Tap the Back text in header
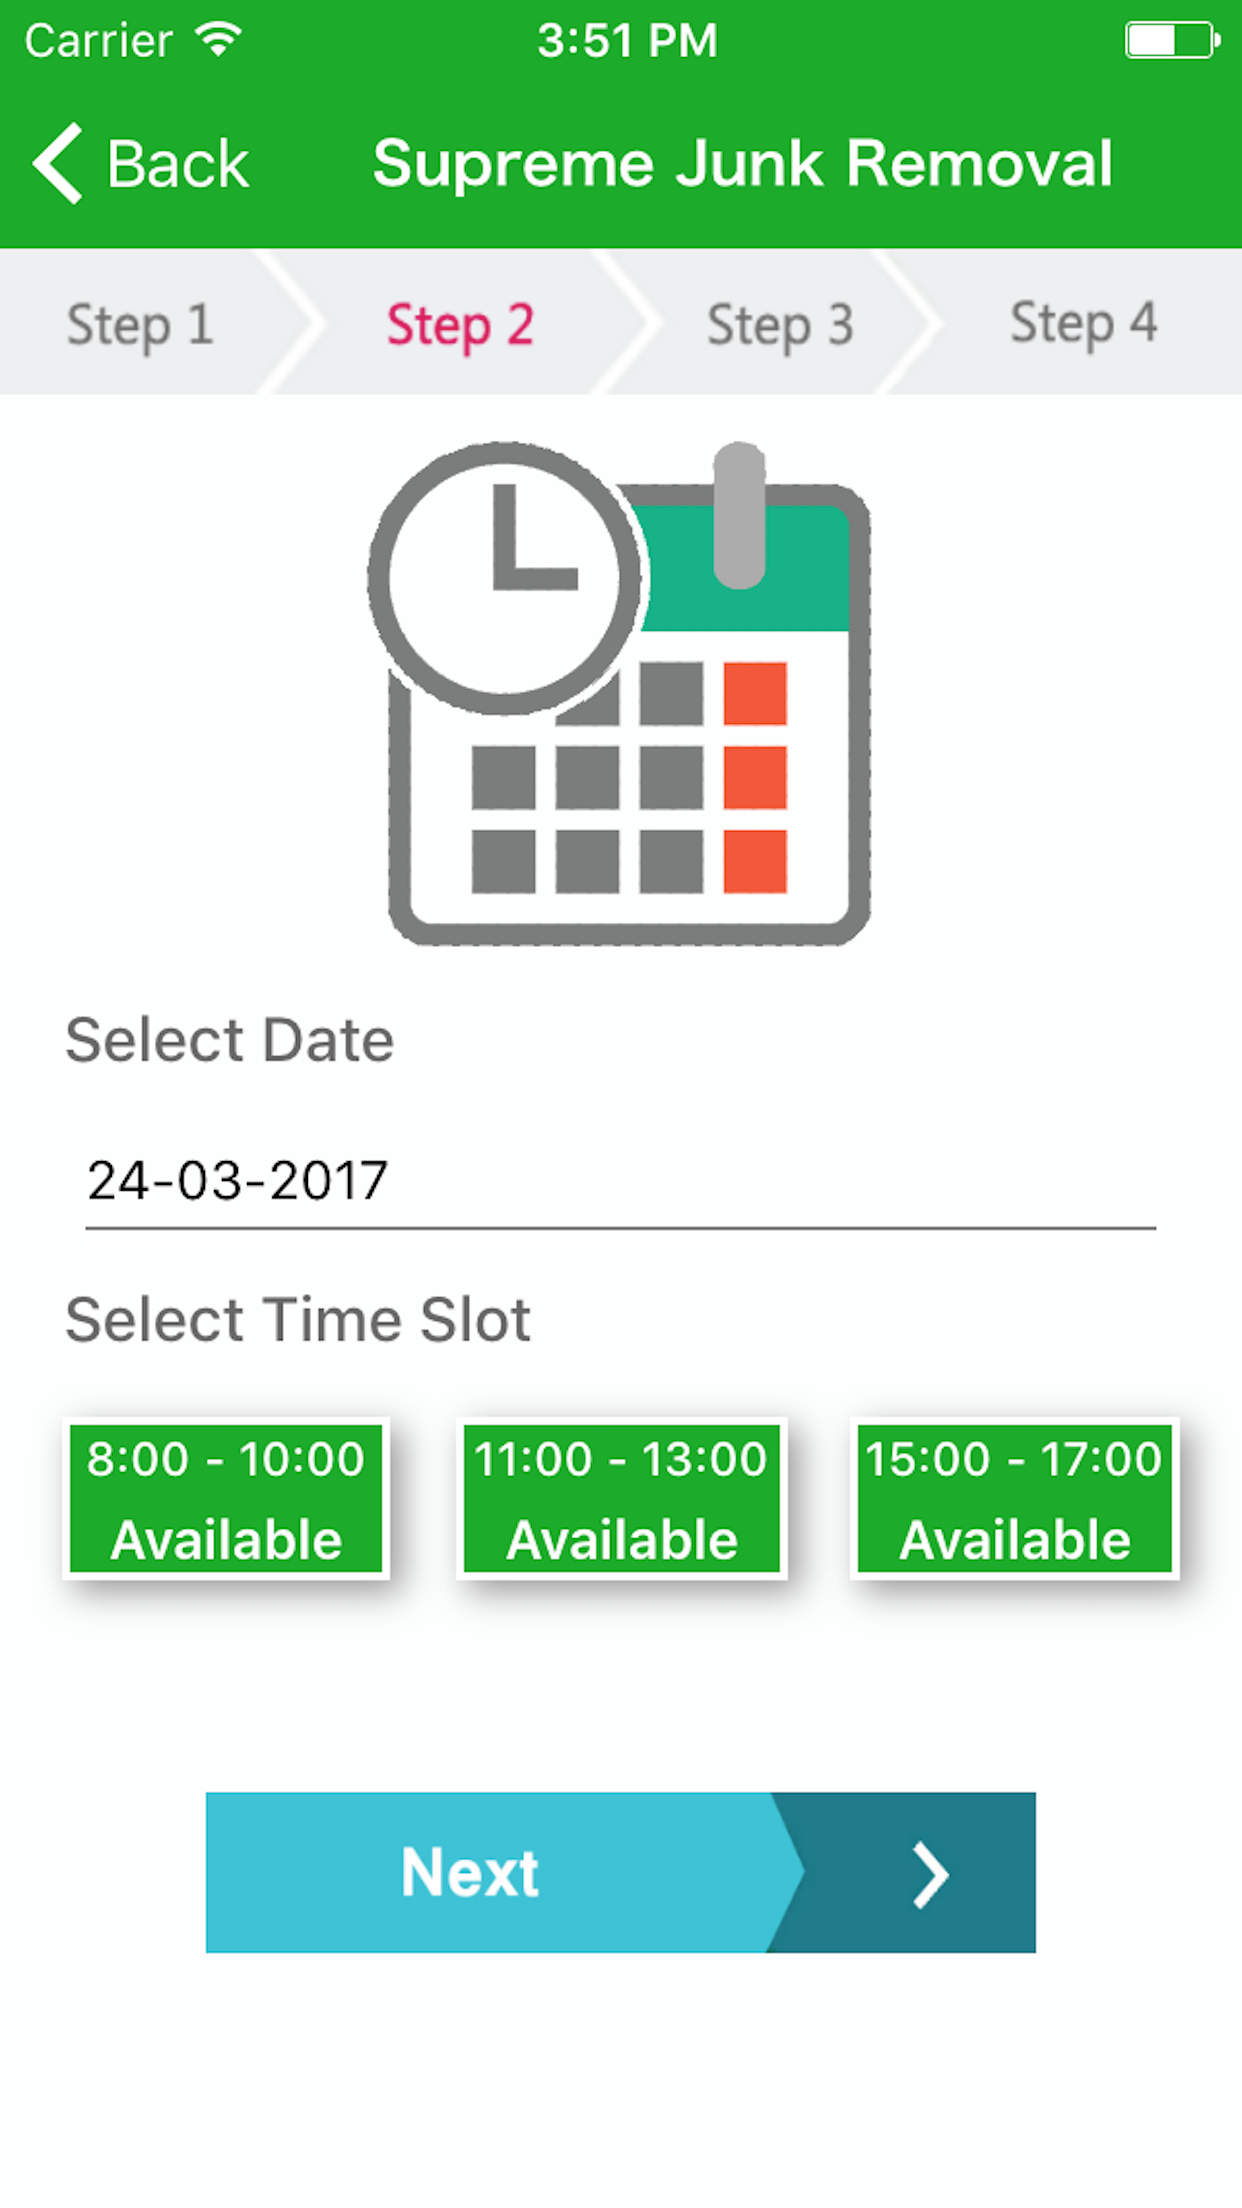 [x=178, y=164]
